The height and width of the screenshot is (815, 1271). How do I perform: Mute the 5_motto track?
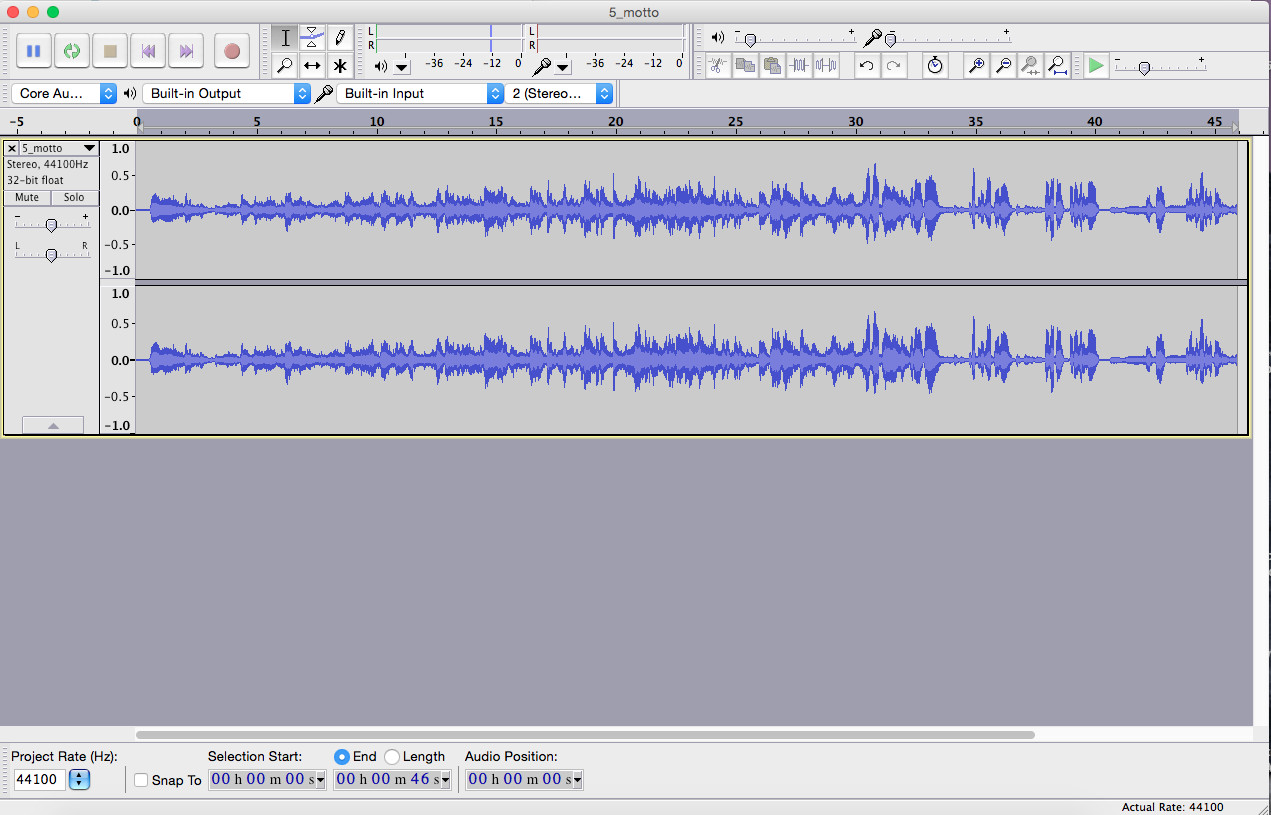click(27, 198)
